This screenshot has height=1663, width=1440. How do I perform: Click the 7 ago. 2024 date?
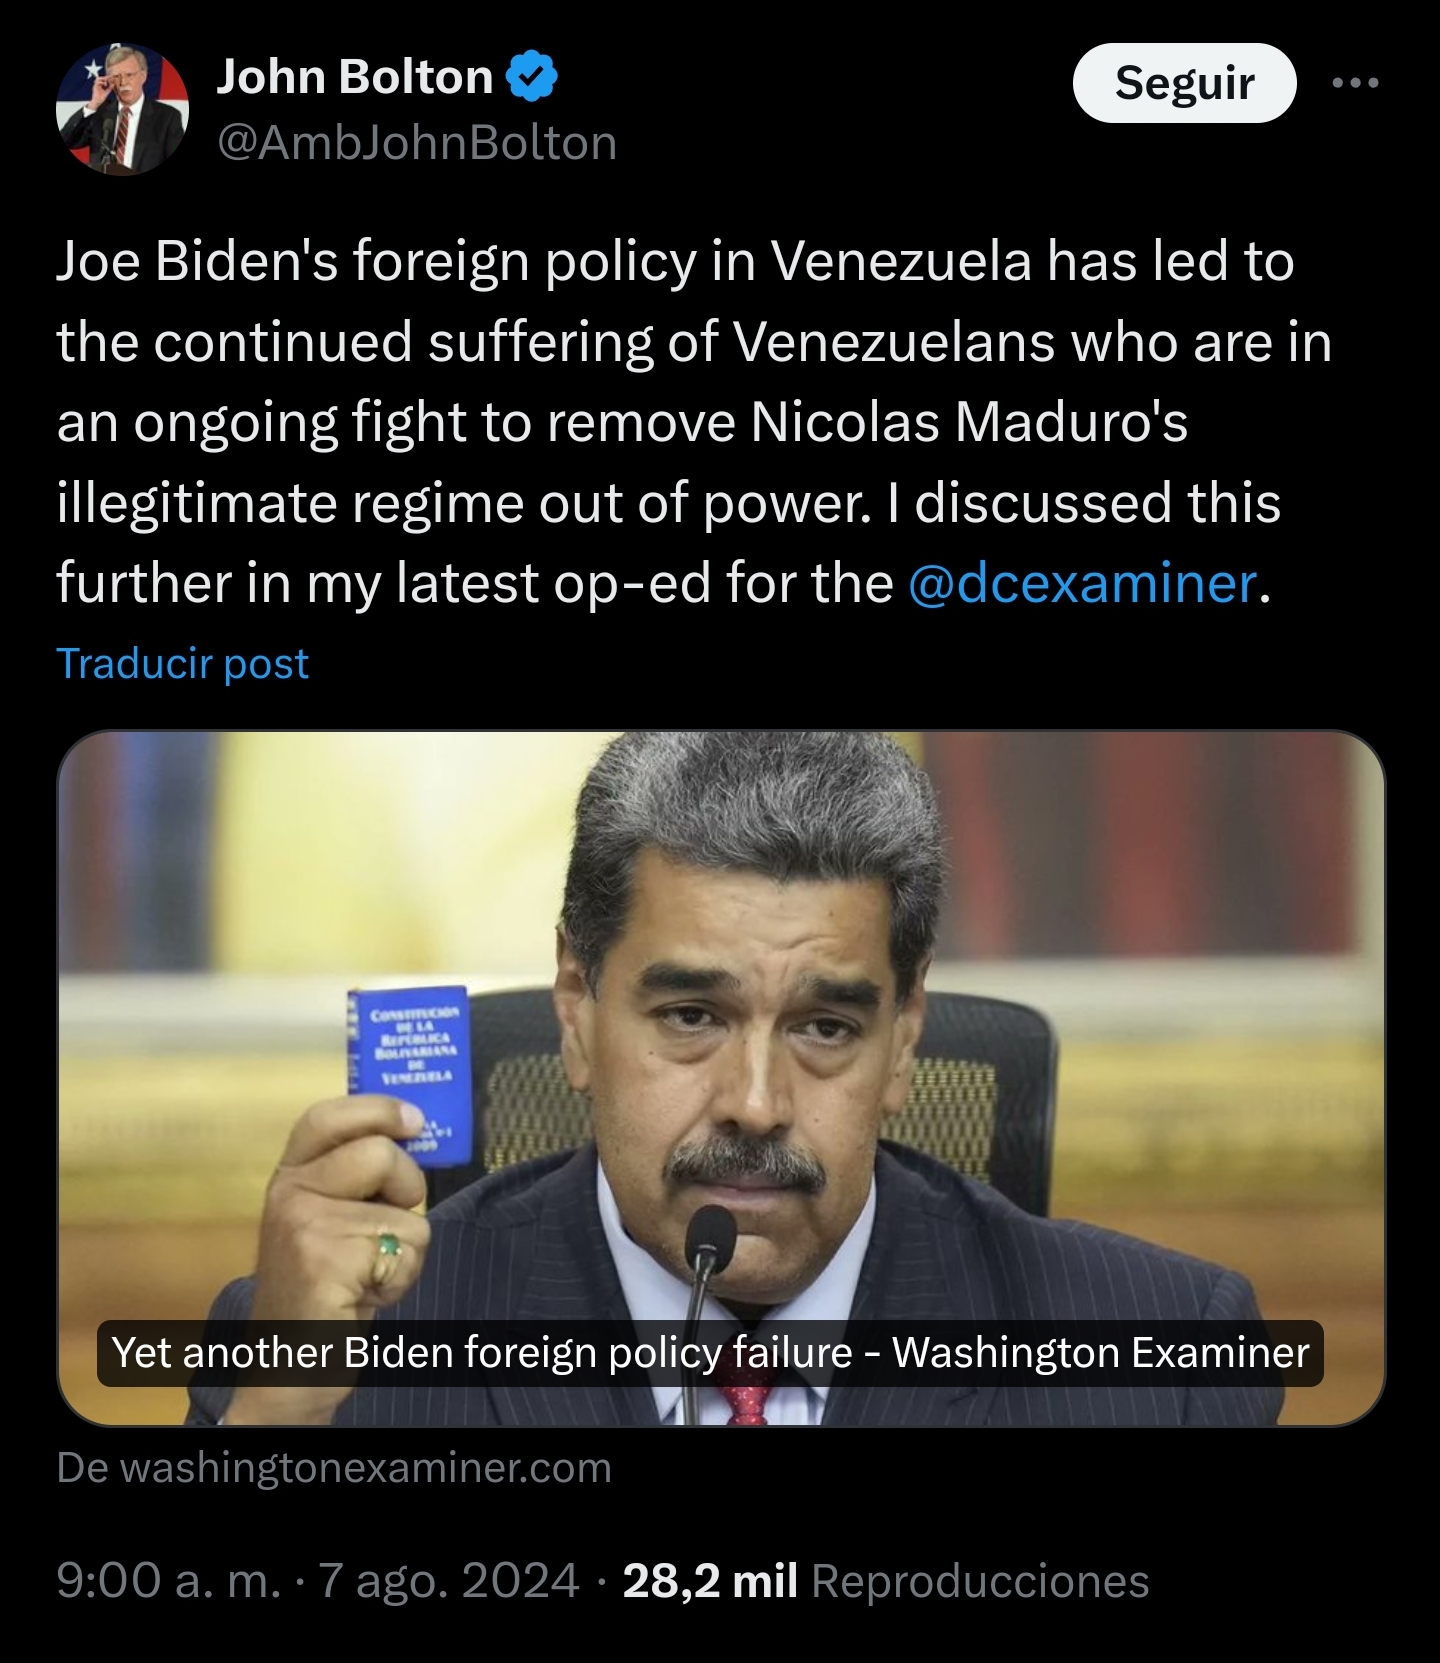pyautogui.click(x=448, y=1581)
